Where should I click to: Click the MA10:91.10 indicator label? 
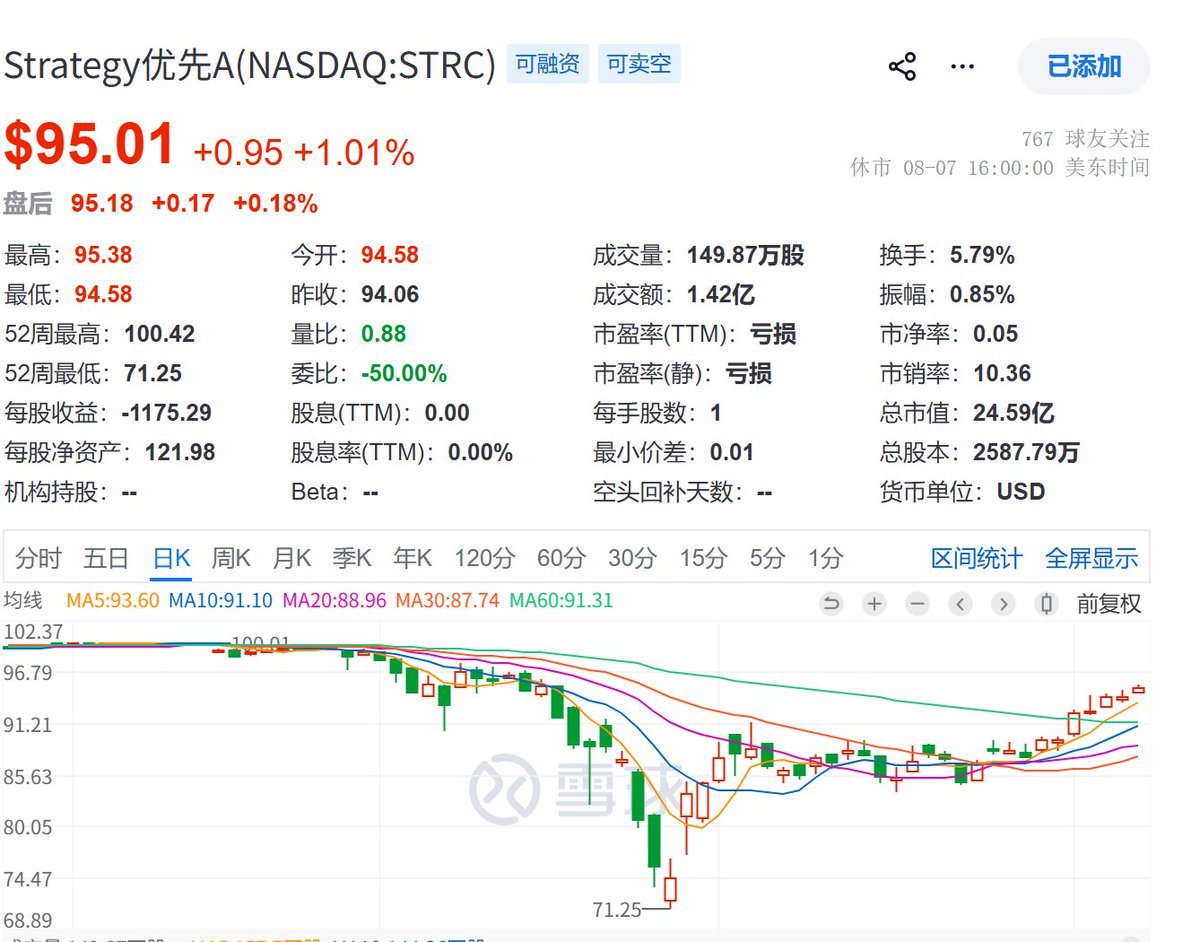coord(221,601)
